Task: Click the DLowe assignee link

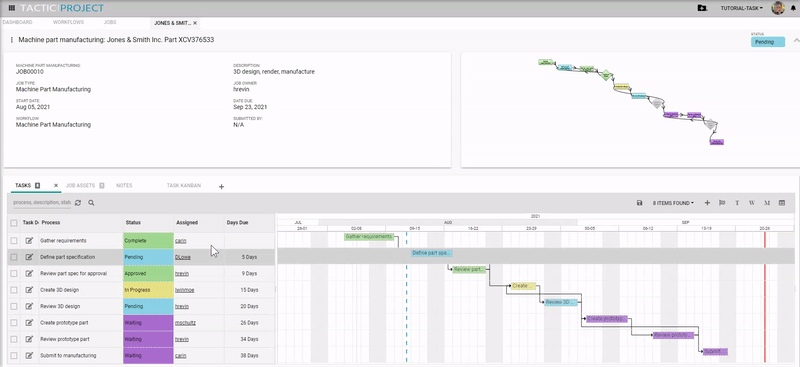Action: 182,257
